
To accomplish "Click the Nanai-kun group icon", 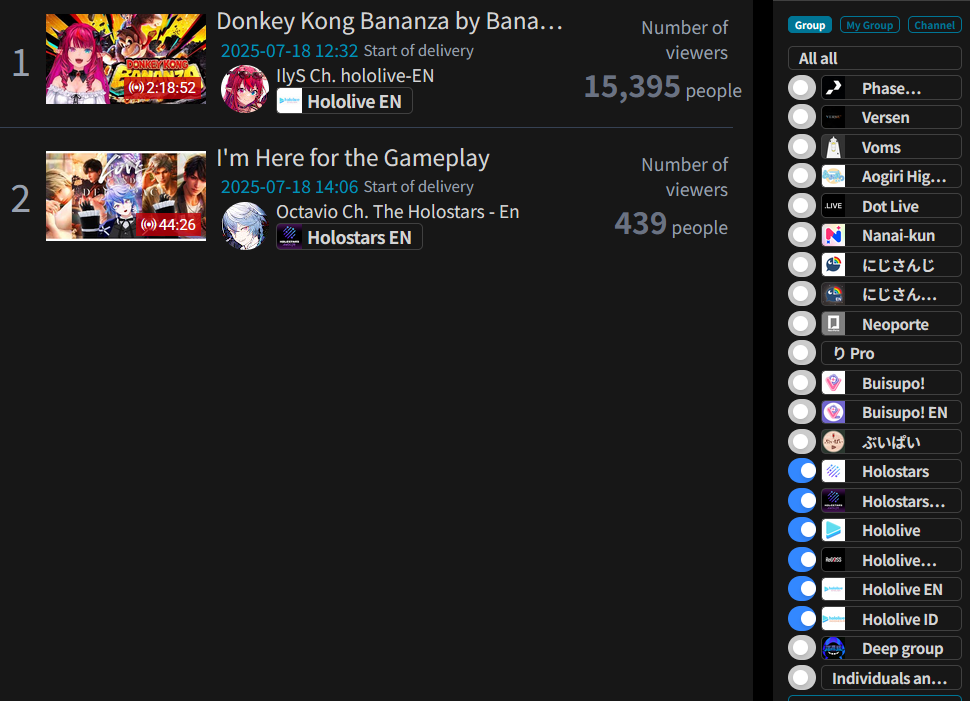I will tap(833, 235).
